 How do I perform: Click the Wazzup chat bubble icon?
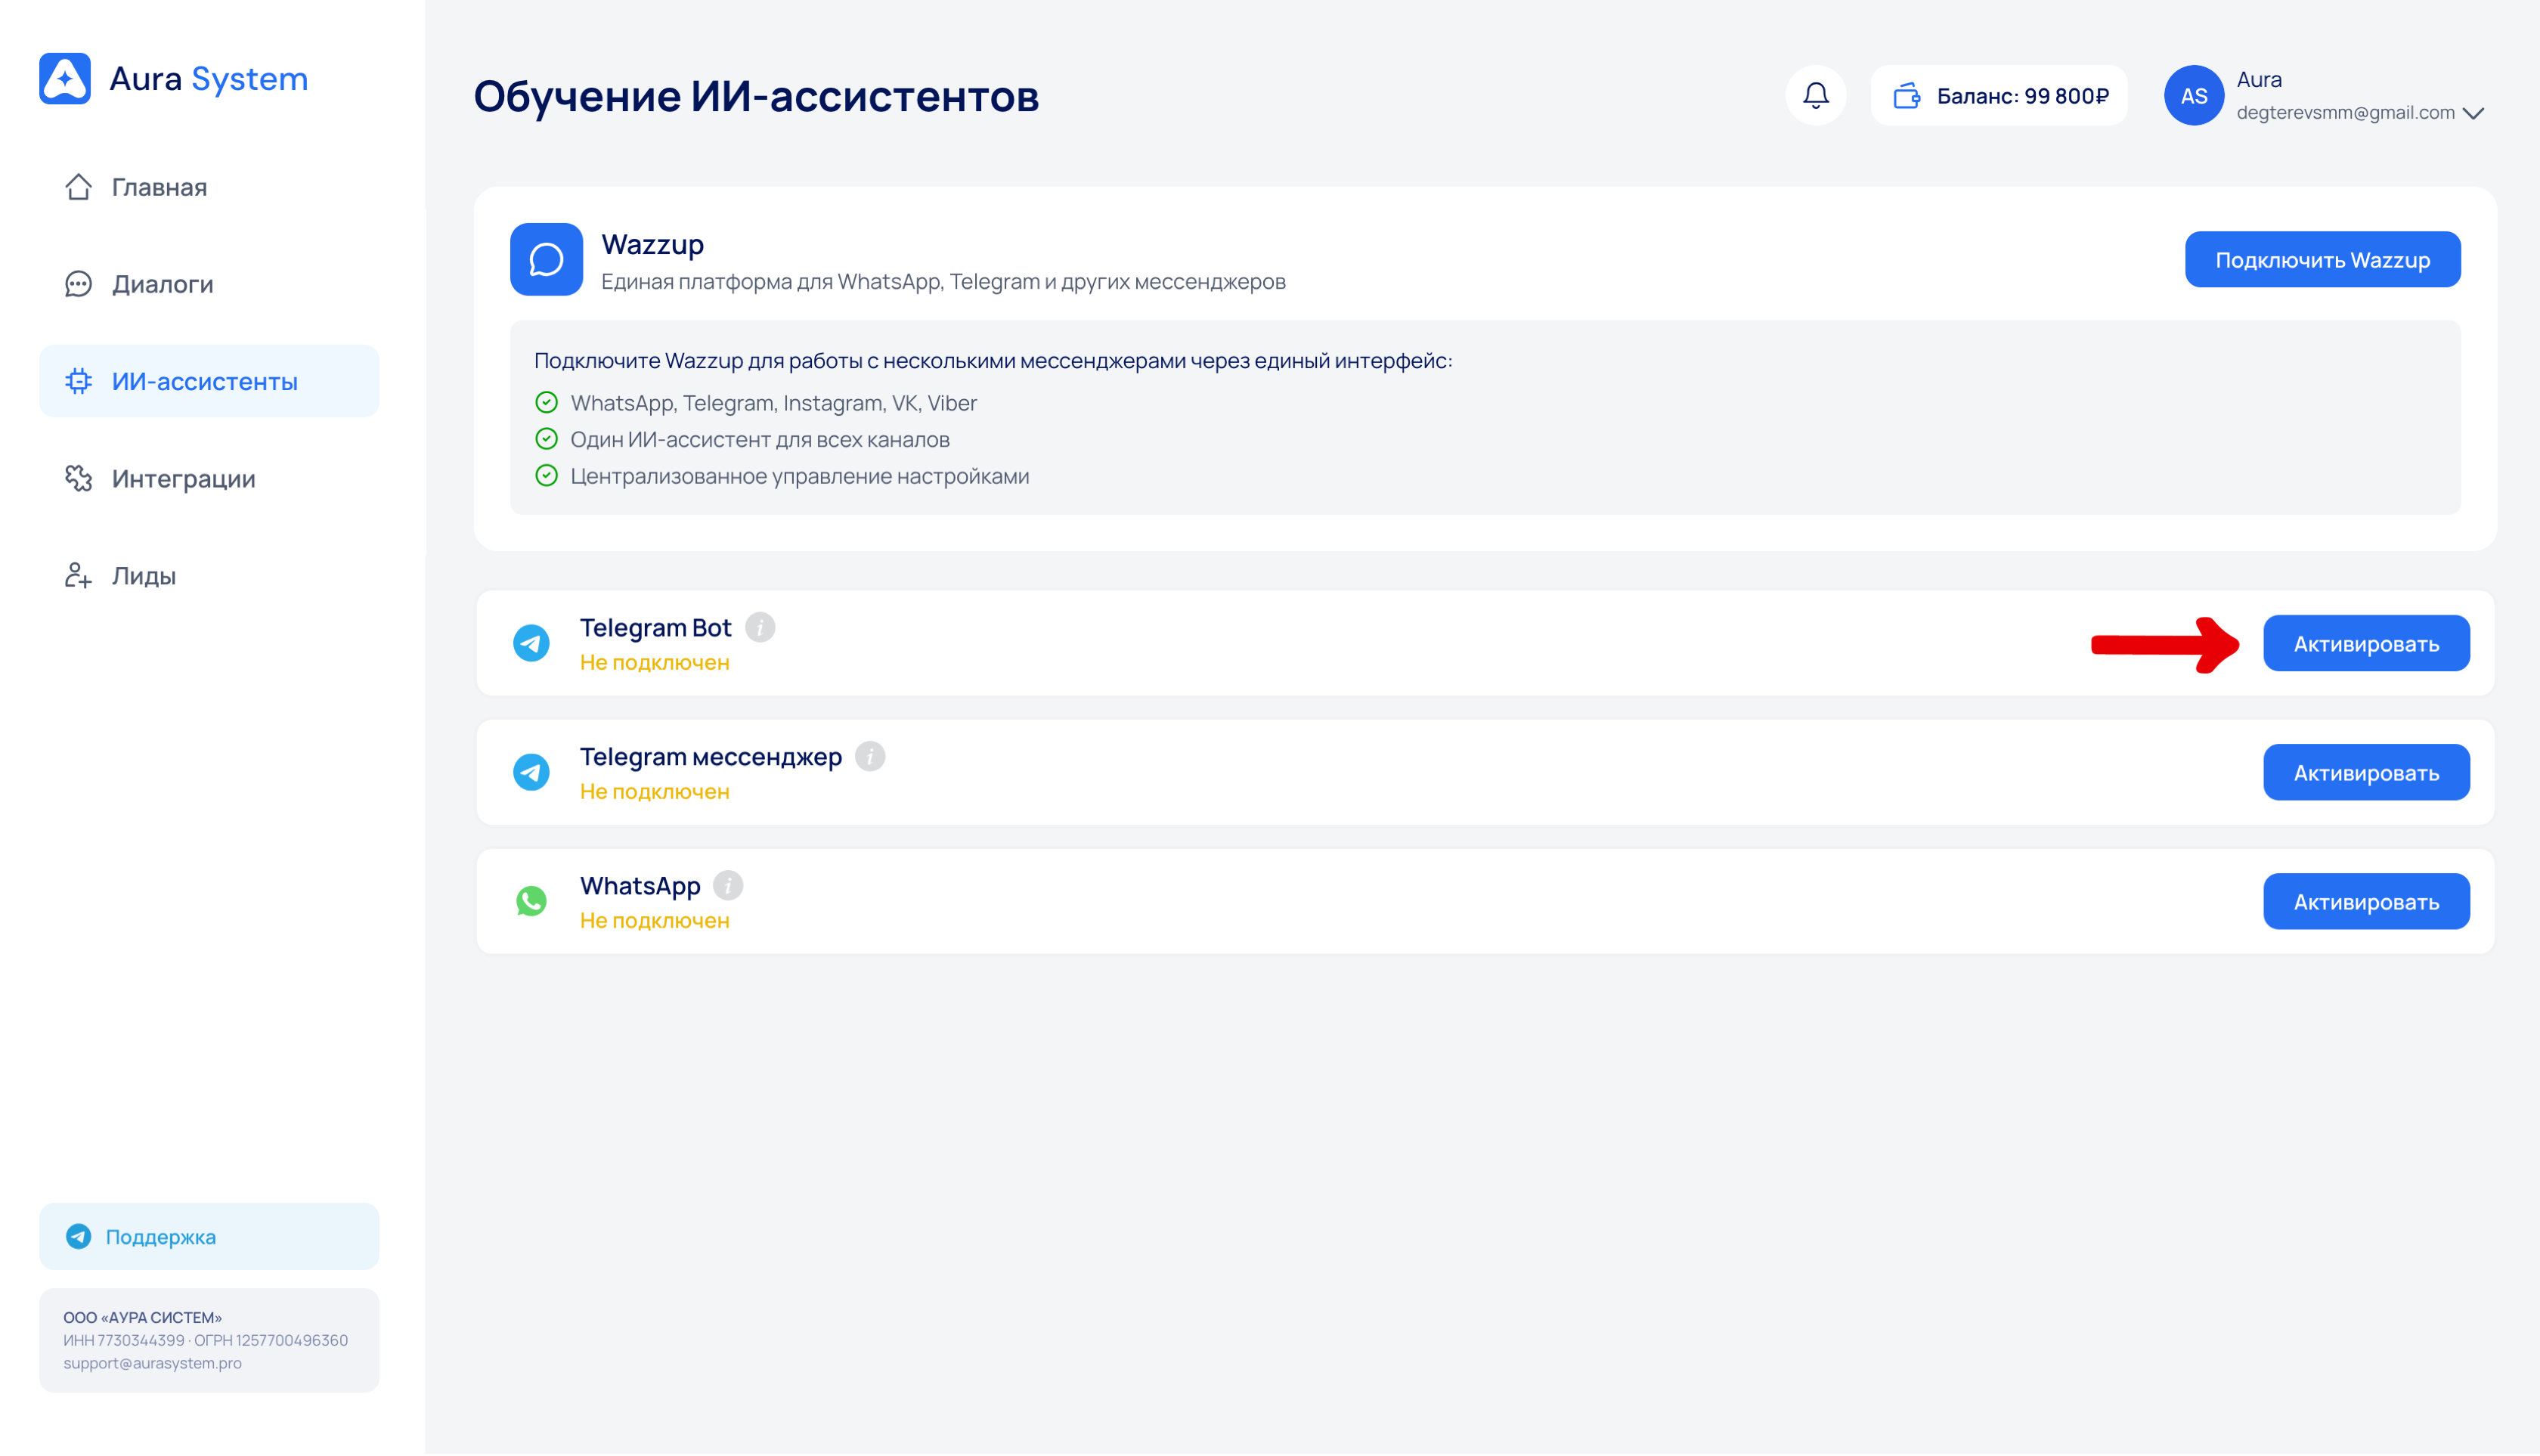[x=546, y=260]
